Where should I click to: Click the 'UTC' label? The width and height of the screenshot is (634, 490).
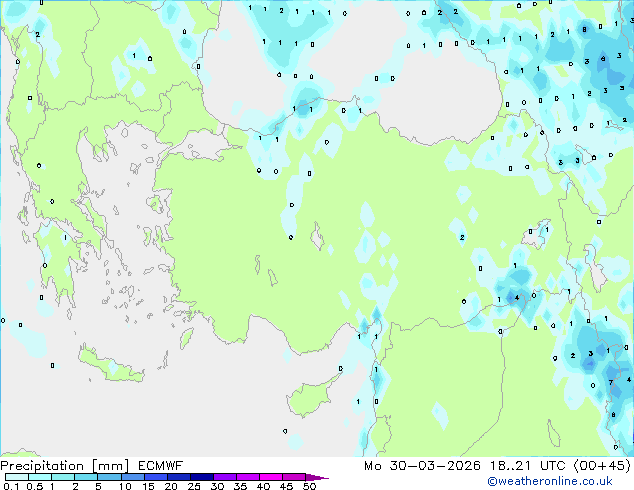552,466
